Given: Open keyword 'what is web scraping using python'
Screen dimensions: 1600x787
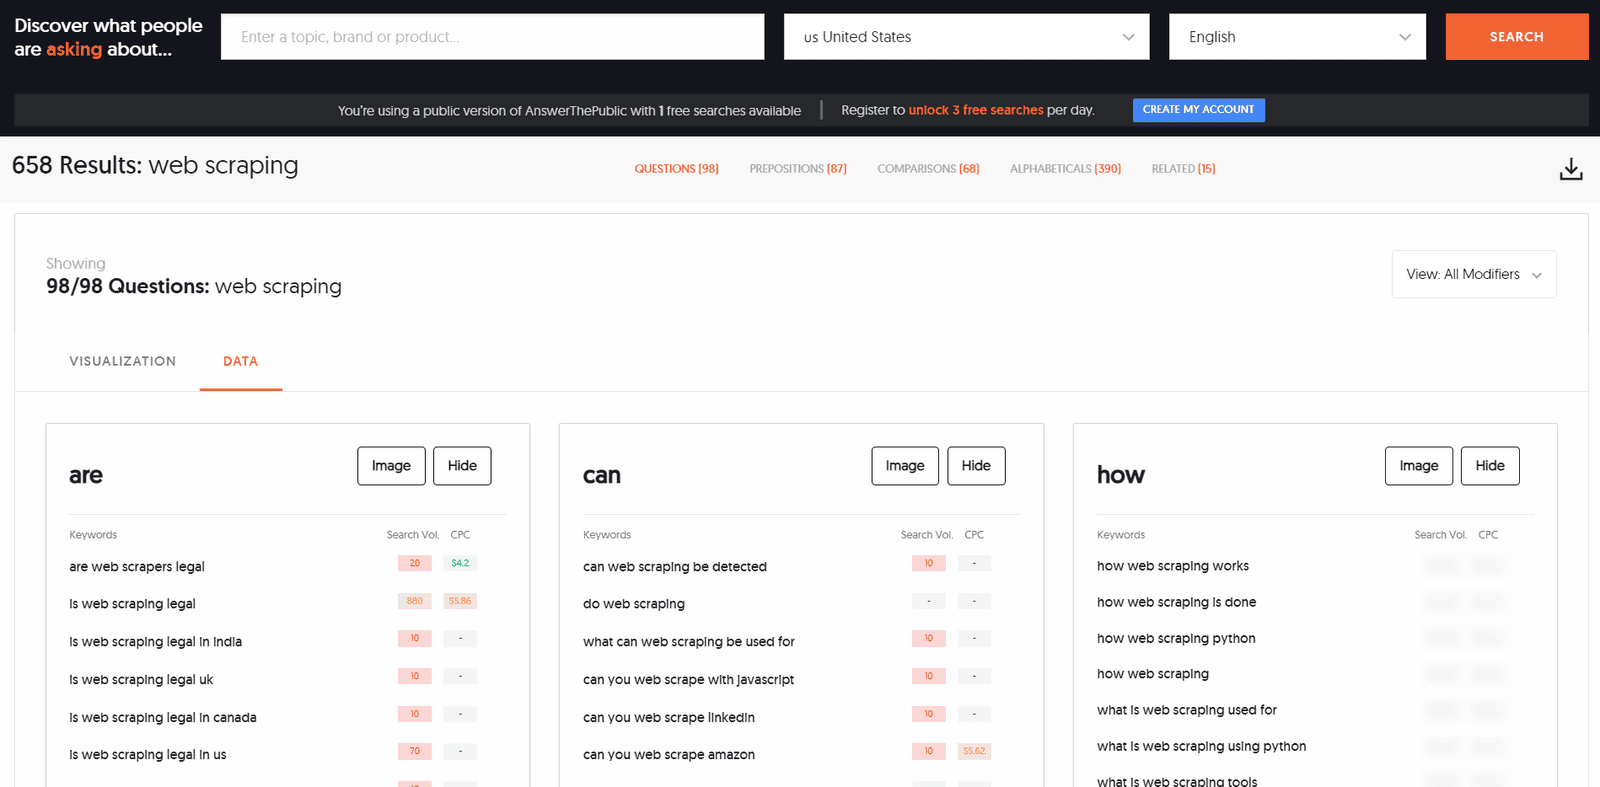Looking at the screenshot, I should tap(1202, 746).
